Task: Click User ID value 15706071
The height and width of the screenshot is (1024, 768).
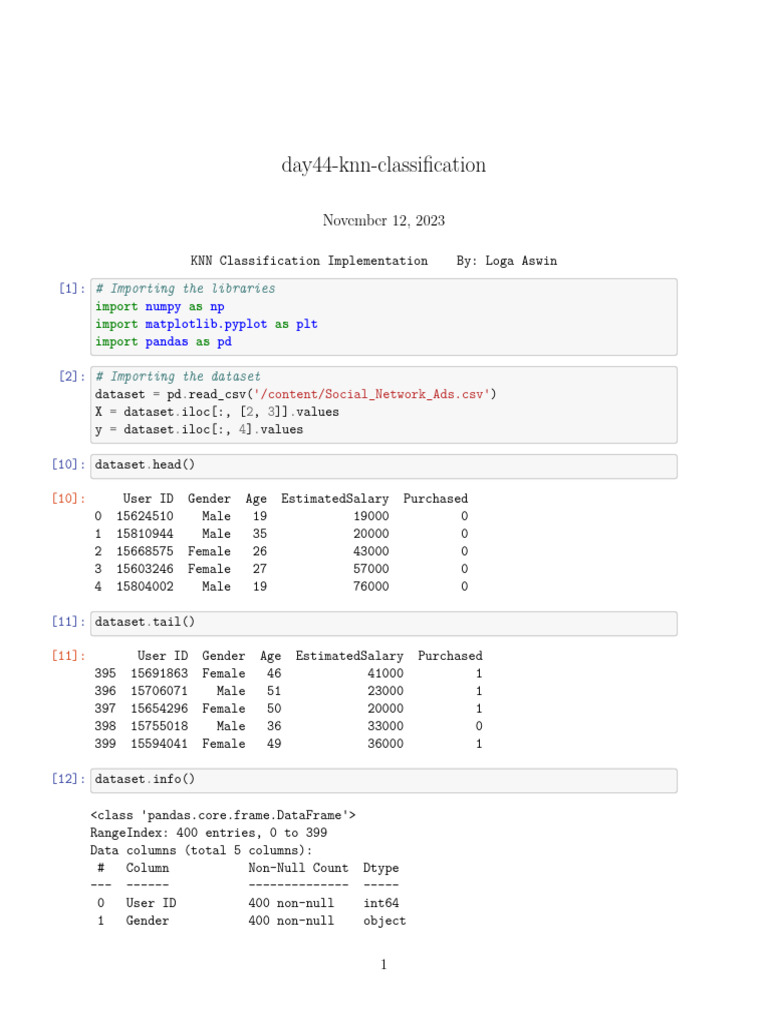Action: click(159, 692)
